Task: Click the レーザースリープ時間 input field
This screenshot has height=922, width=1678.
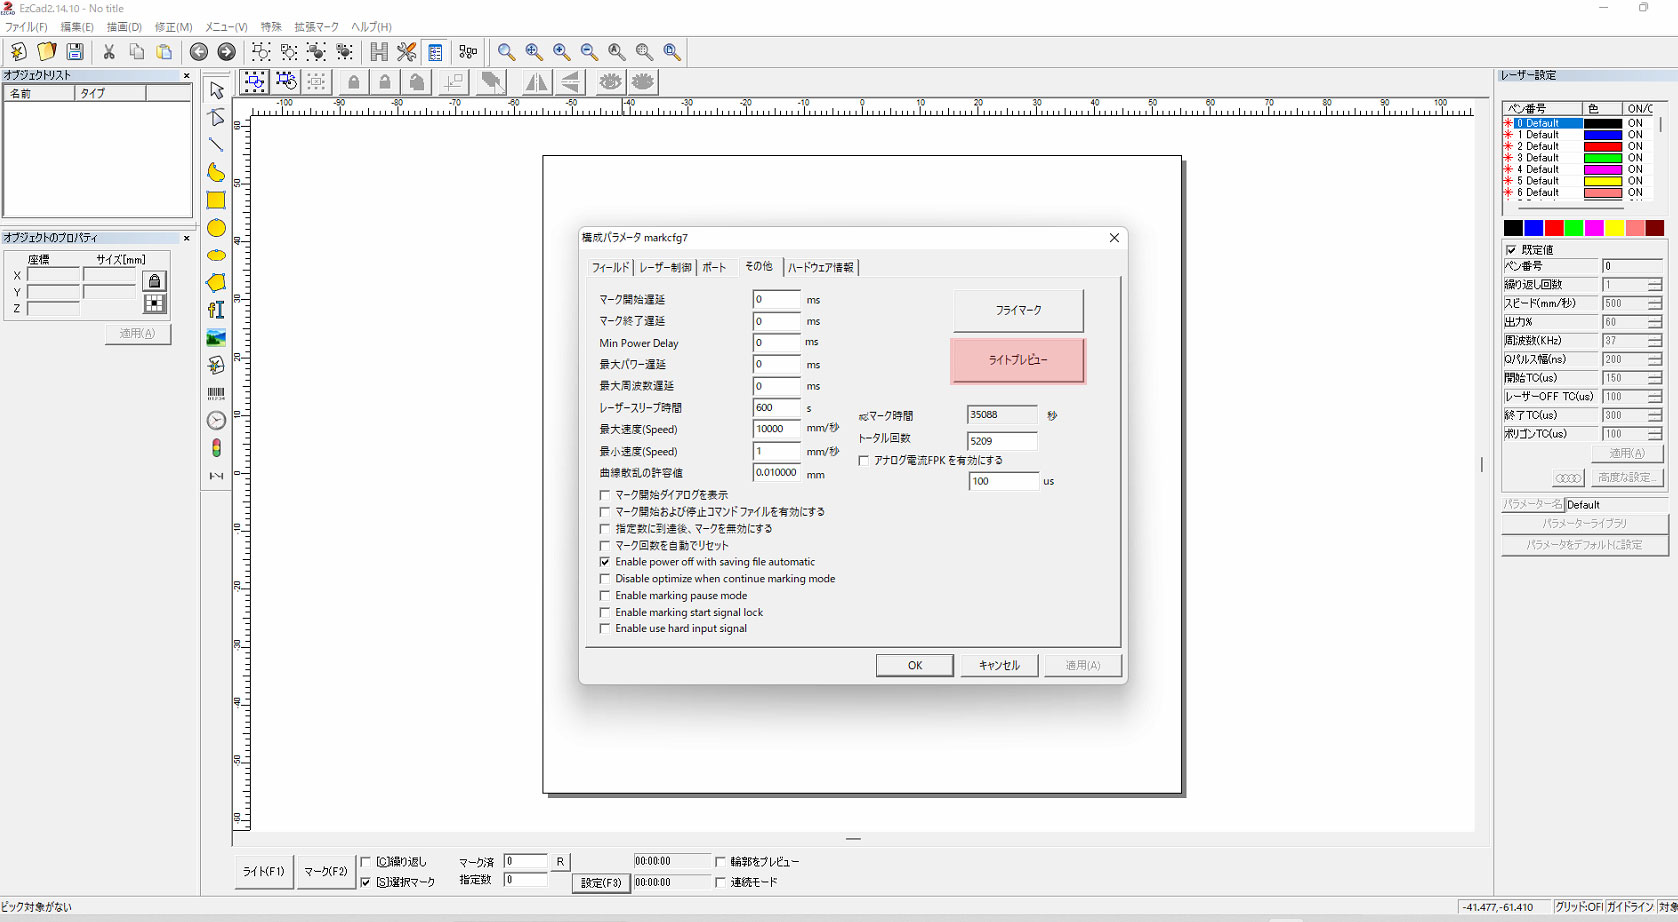Action: click(x=776, y=408)
